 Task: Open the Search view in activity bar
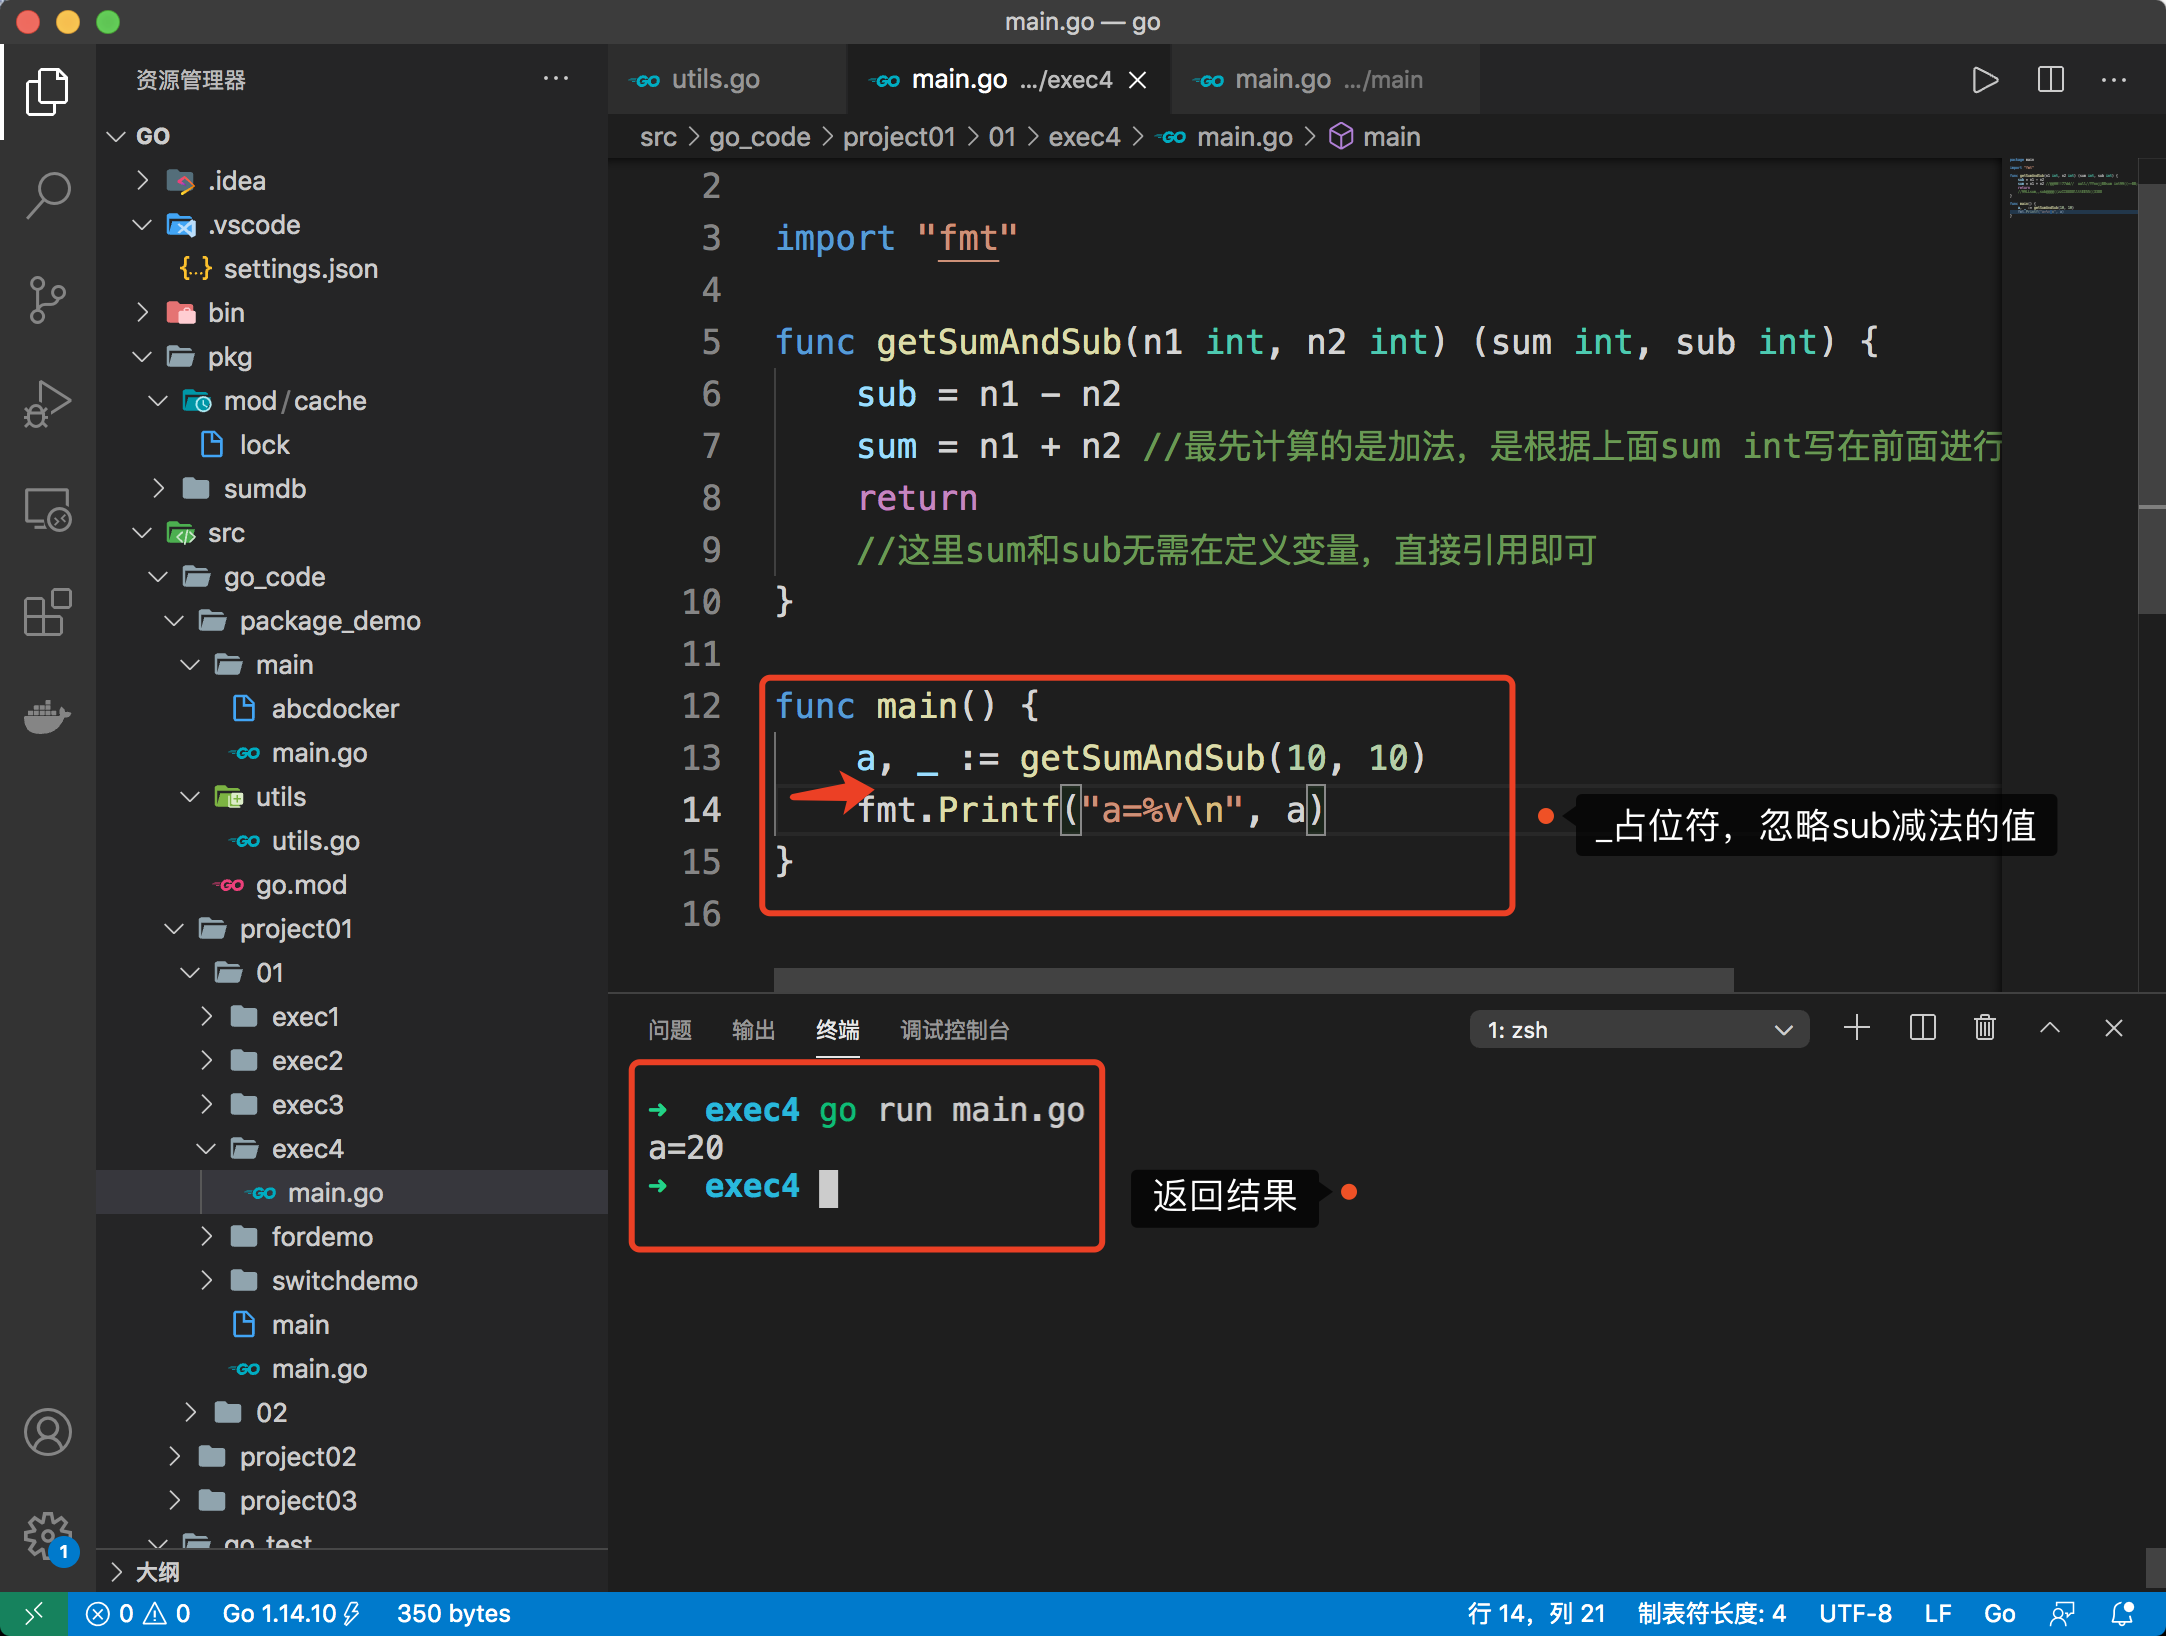[47, 194]
